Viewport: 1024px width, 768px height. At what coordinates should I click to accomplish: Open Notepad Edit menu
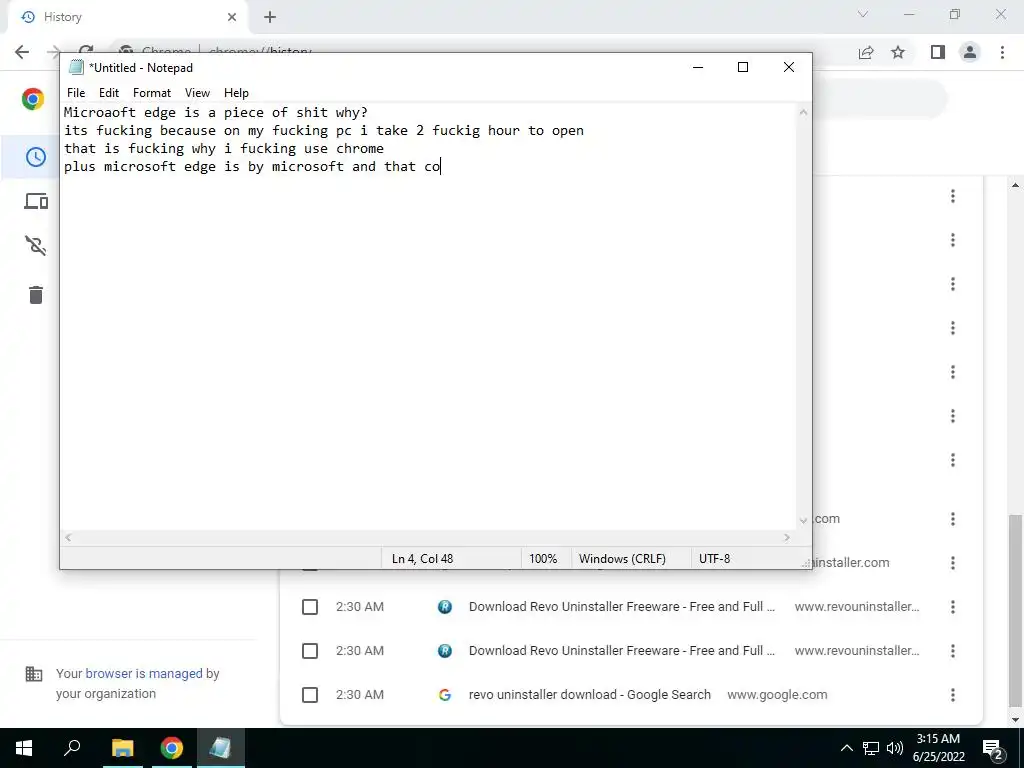pos(108,93)
